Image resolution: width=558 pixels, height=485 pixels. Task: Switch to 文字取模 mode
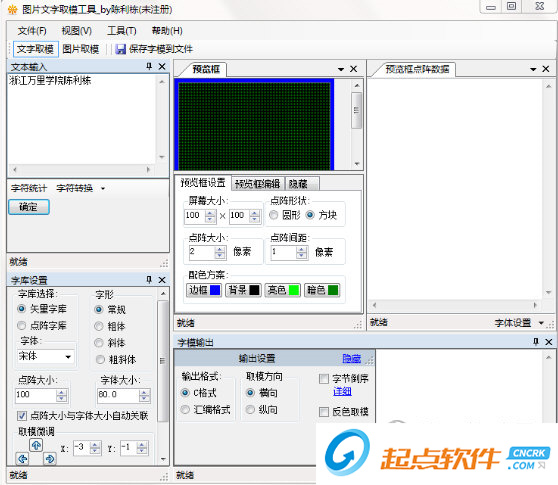coord(35,49)
